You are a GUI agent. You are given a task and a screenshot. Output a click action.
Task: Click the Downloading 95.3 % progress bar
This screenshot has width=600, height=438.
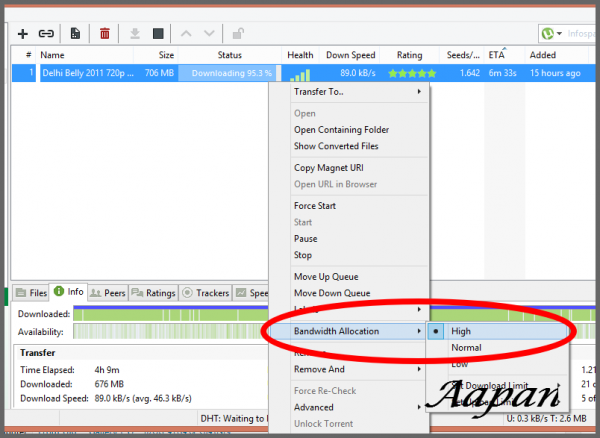[x=230, y=73]
